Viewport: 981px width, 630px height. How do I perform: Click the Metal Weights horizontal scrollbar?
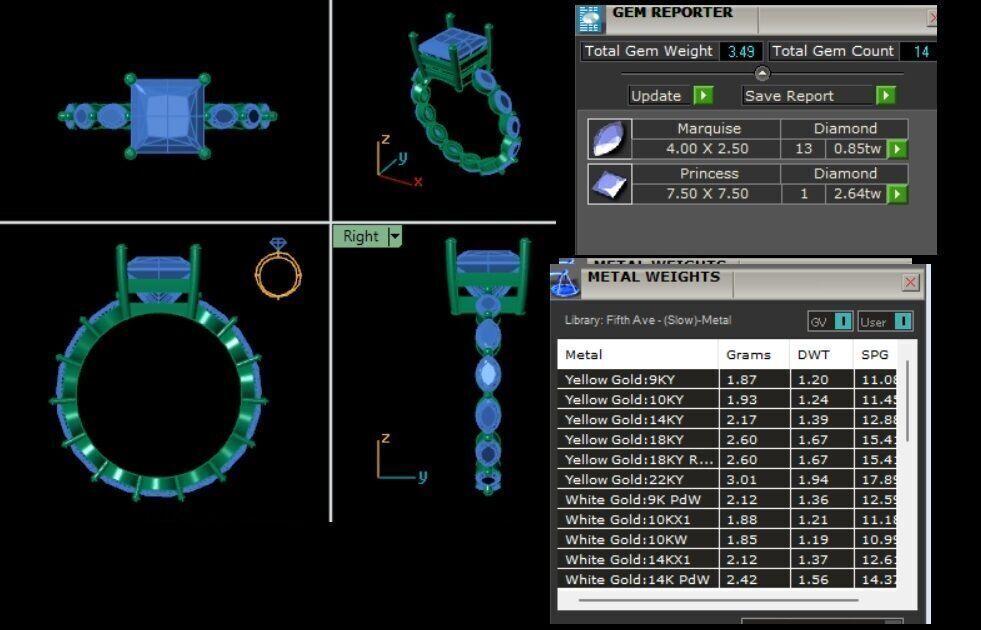718,600
